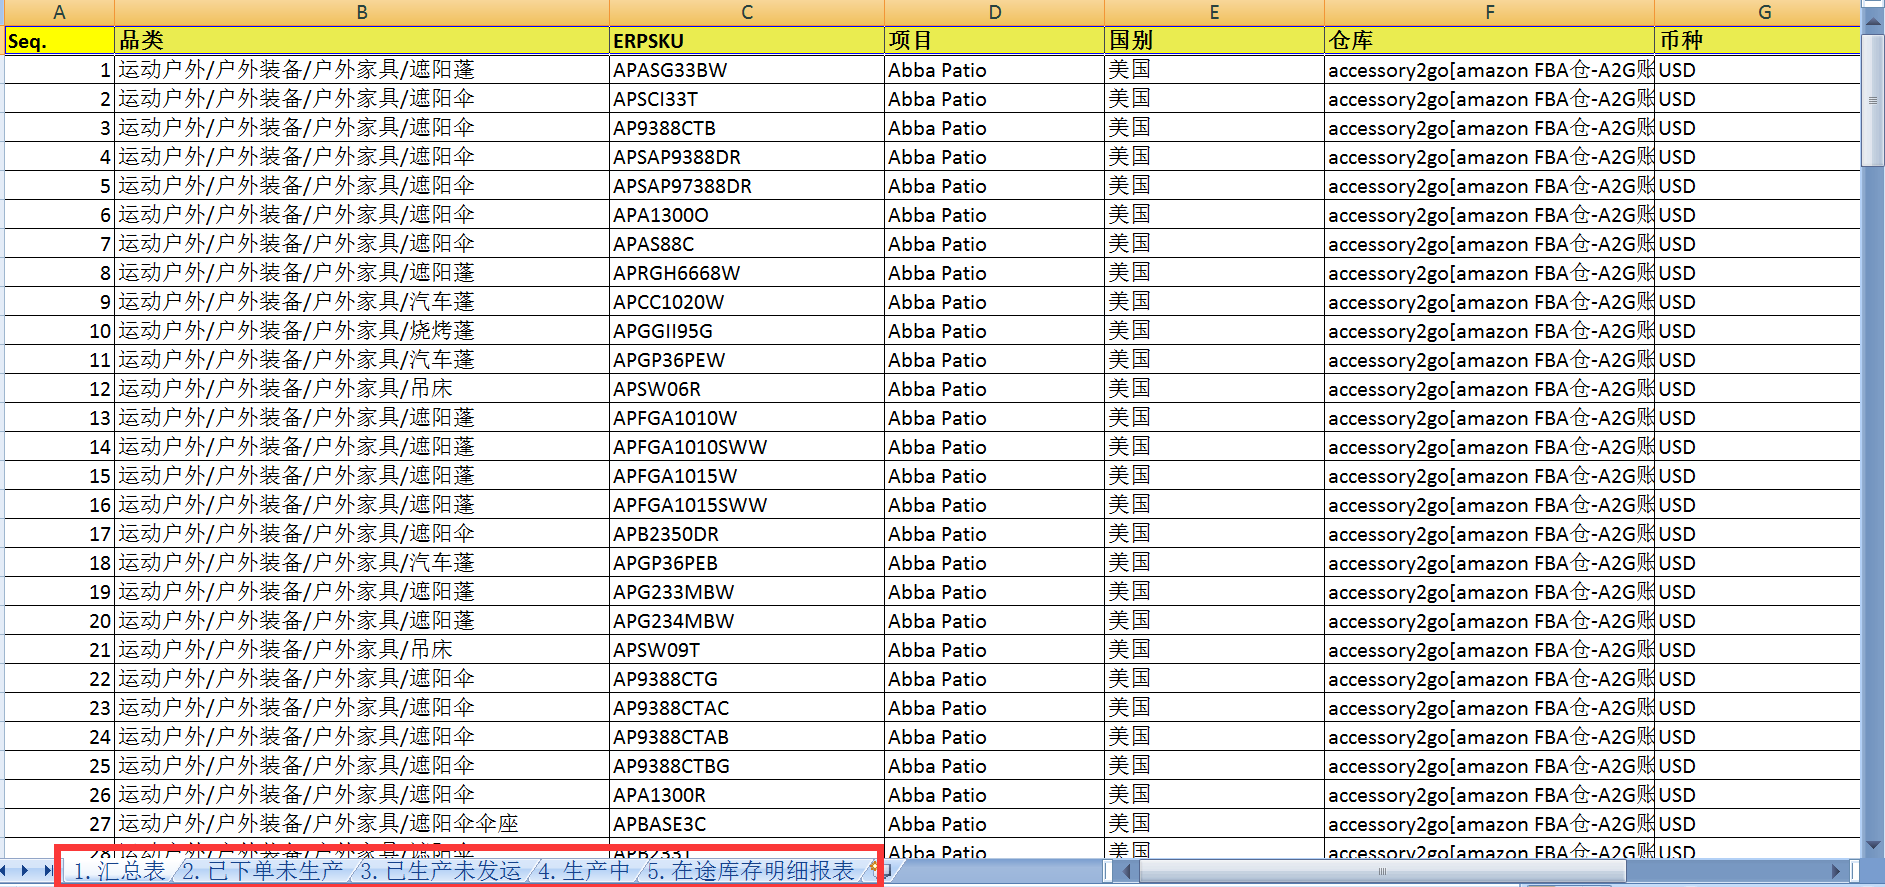Select column B header
Screen dimensions: 1885x887
click(x=362, y=12)
